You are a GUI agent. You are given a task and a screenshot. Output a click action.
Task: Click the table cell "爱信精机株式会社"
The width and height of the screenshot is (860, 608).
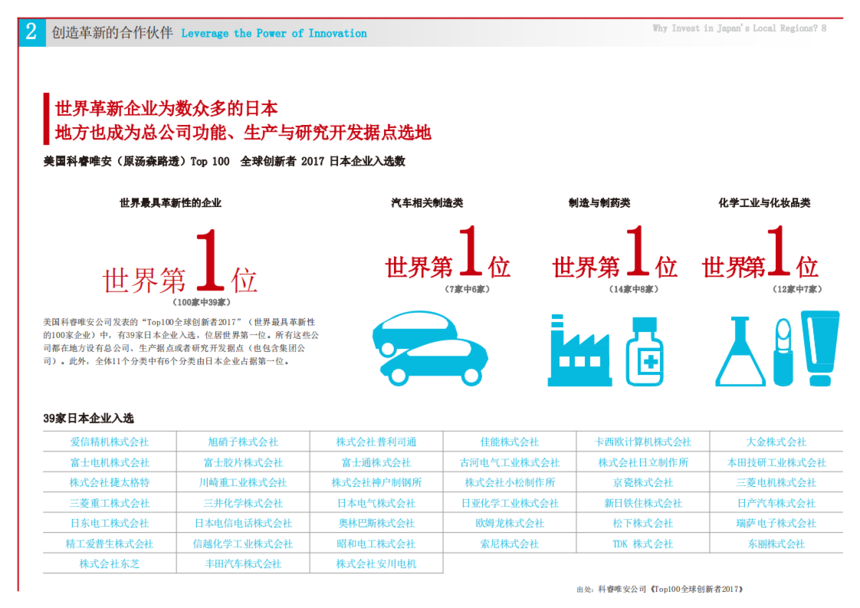coord(110,442)
